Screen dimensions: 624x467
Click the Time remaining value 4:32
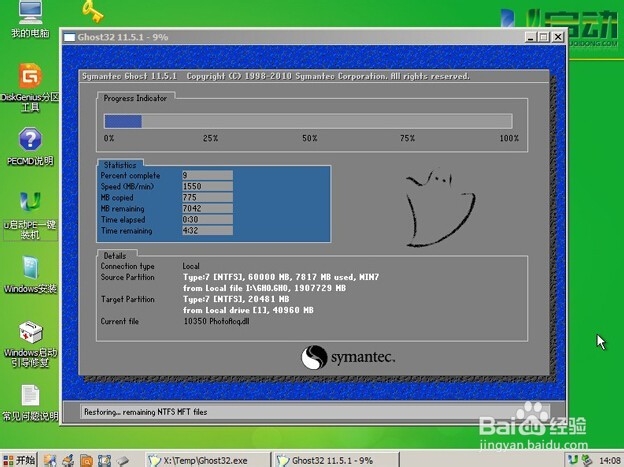[207, 231]
